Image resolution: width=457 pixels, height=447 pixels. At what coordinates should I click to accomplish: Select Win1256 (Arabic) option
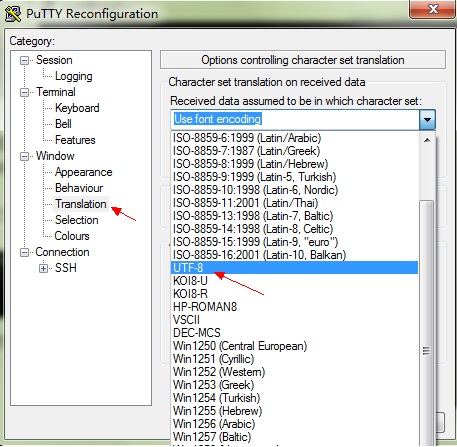point(294,424)
